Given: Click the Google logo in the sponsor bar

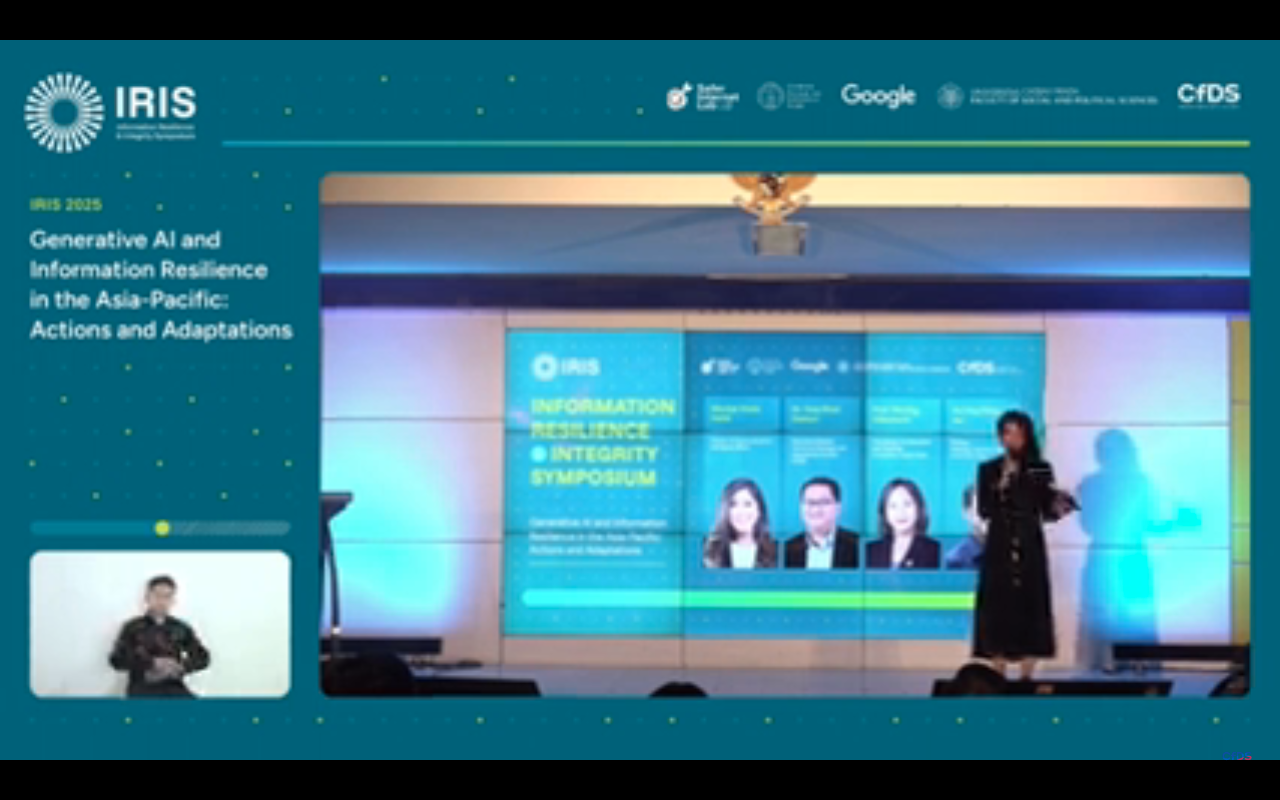Looking at the screenshot, I should [878, 96].
